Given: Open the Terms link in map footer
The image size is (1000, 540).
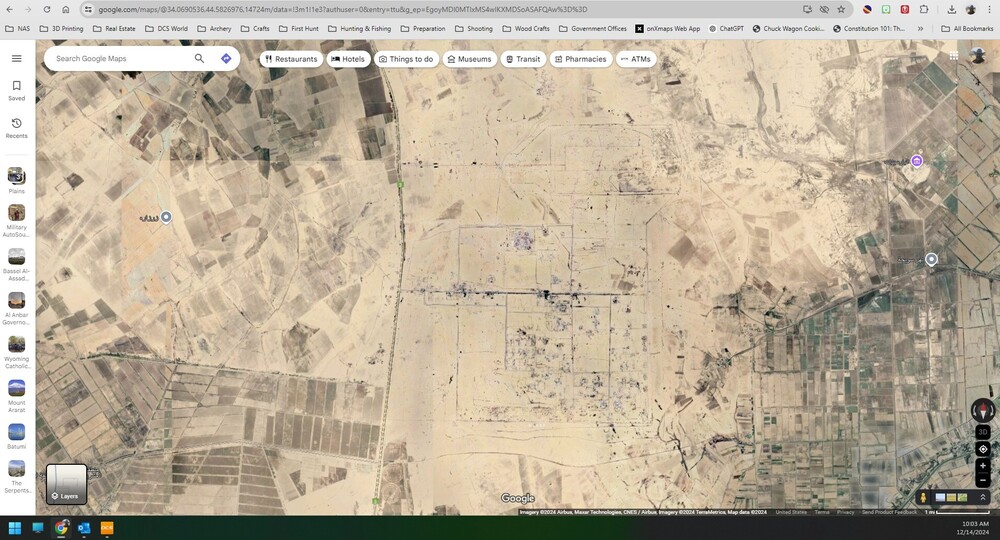Looking at the screenshot, I should pos(821,512).
